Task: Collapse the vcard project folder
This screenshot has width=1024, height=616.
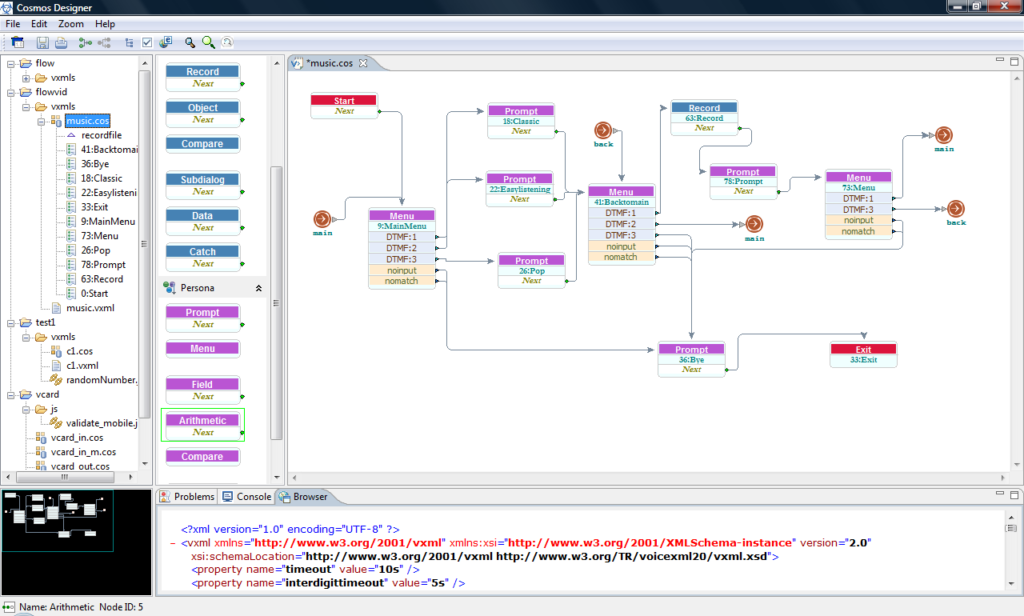Action: click(x=11, y=395)
